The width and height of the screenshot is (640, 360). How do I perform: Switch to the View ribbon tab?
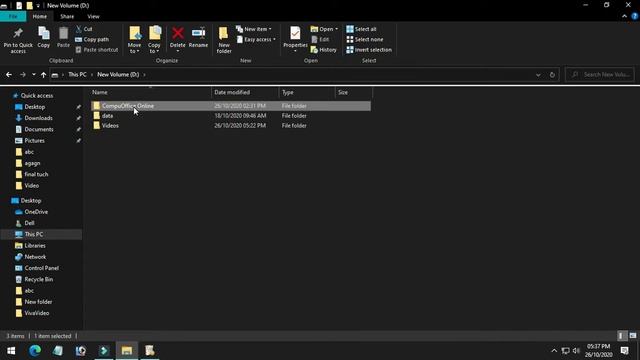(x=93, y=16)
